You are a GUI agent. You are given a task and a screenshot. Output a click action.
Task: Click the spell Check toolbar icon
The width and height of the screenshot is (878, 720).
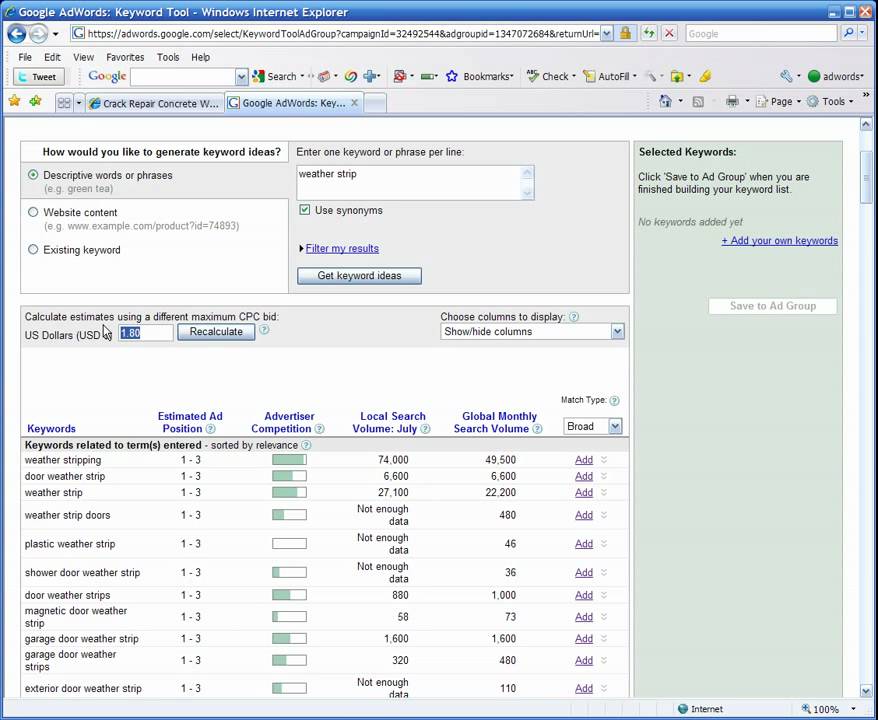click(x=533, y=76)
